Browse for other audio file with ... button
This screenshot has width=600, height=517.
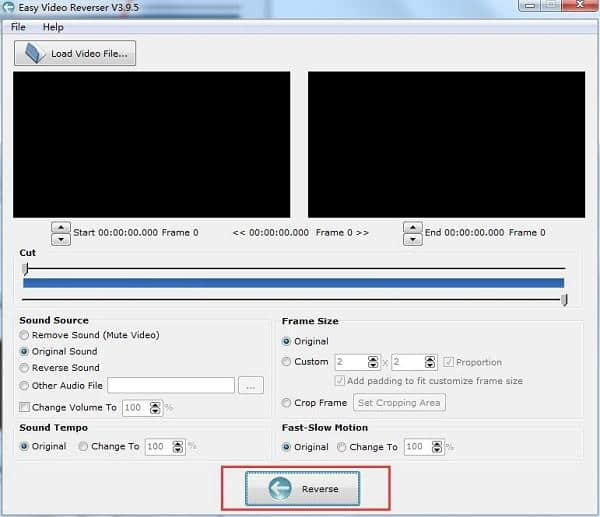tap(251, 385)
